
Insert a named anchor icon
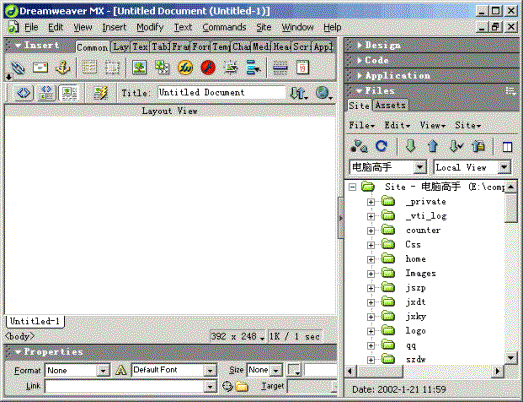(x=63, y=68)
